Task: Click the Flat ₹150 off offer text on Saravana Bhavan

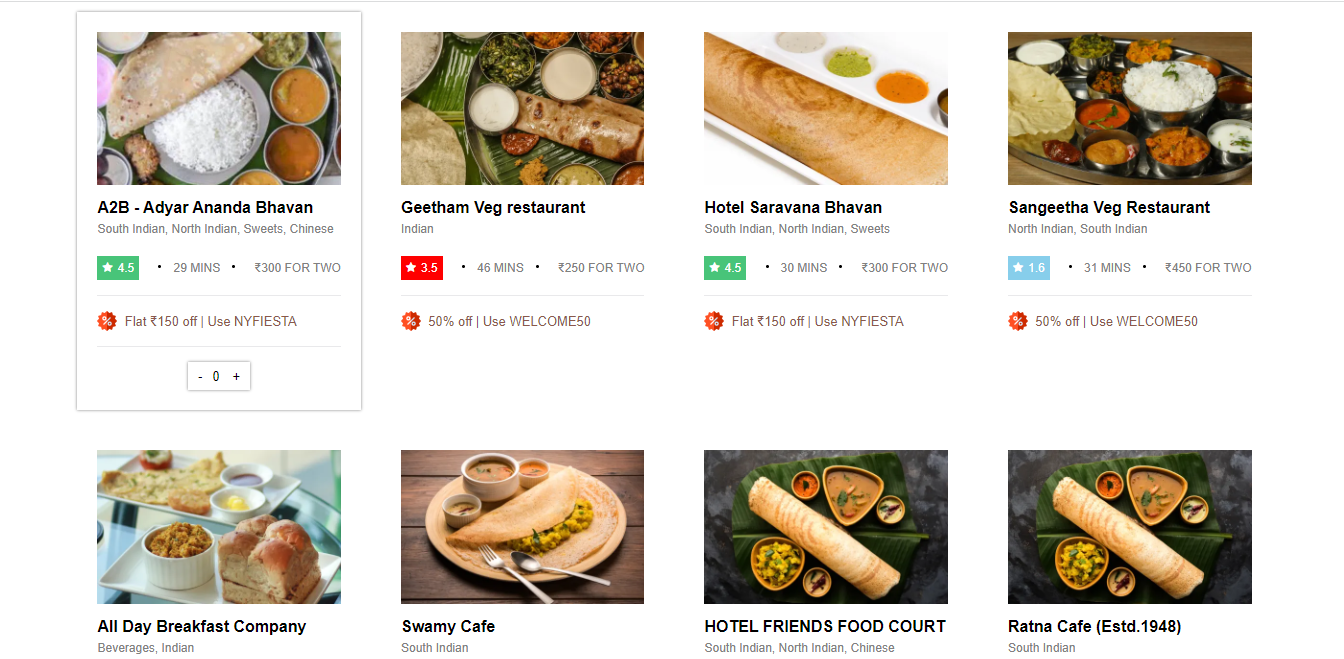Action: tap(768, 321)
